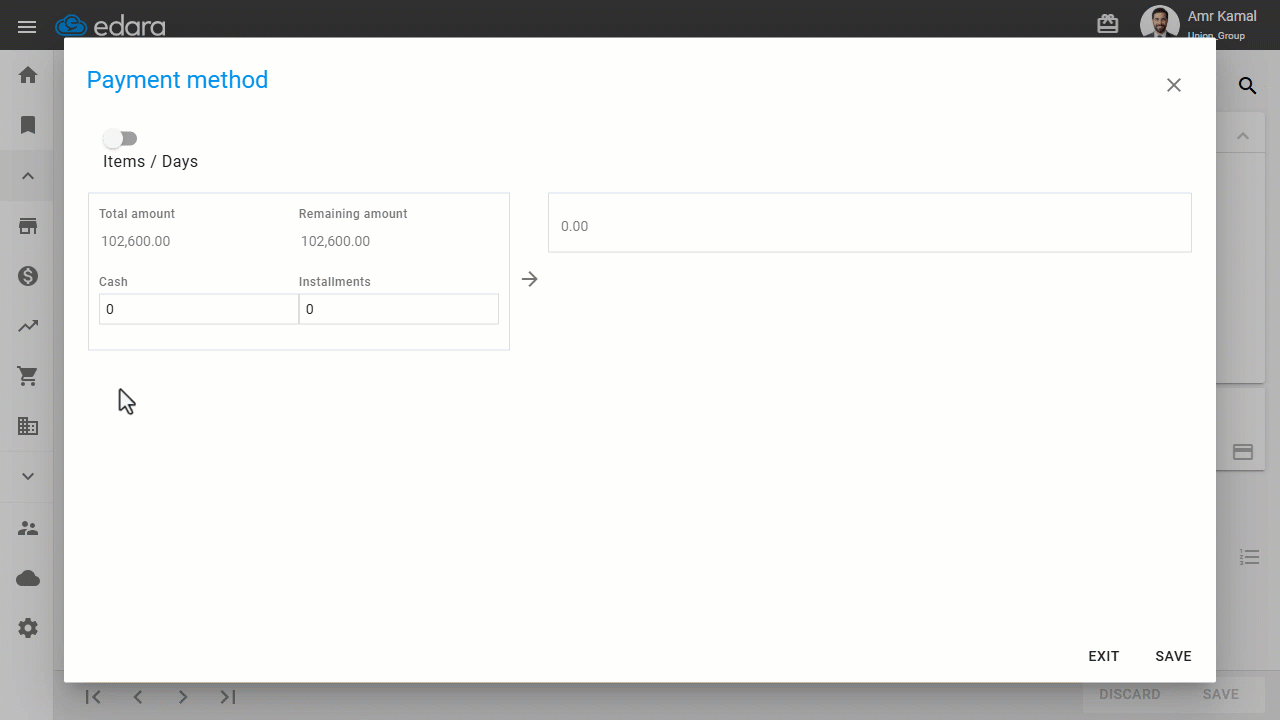Viewport: 1280px width, 720px height.
Task: Open the gift card icon in header
Action: pyautogui.click(x=1107, y=24)
